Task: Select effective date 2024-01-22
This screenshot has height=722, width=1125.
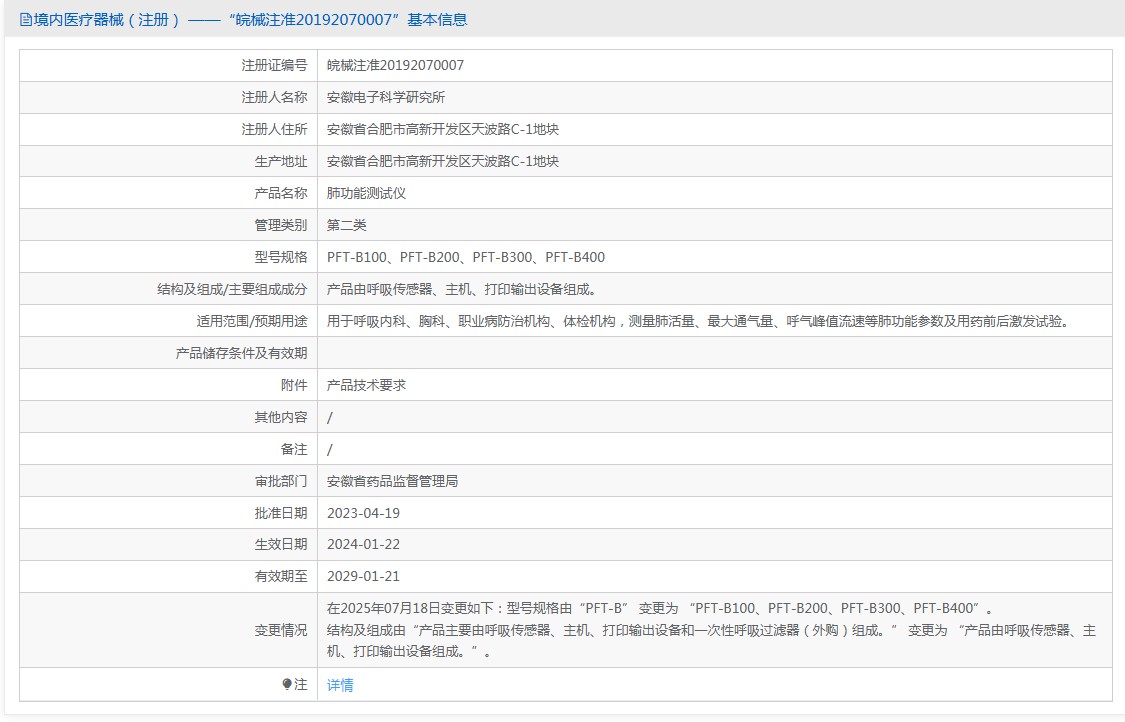Action: (363, 545)
